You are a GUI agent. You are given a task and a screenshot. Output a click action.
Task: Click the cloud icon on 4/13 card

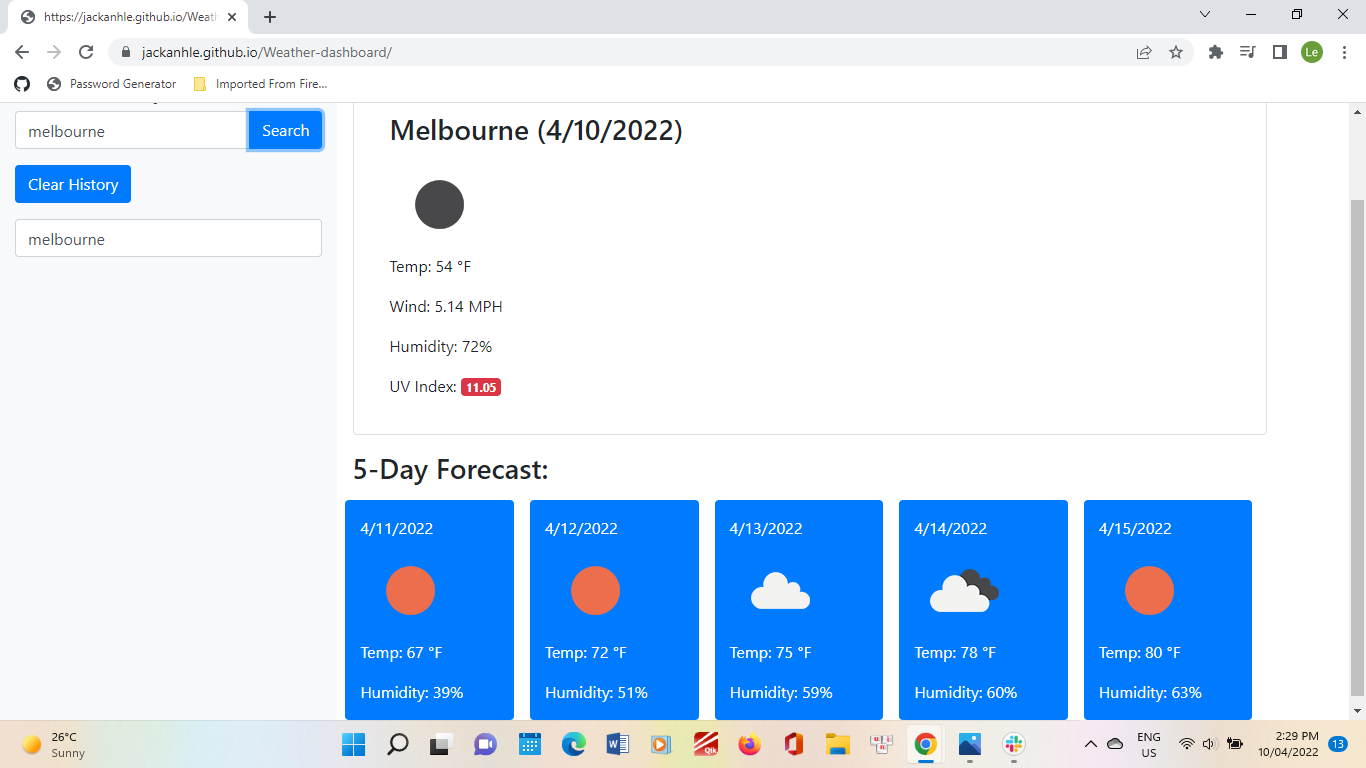tap(780, 591)
